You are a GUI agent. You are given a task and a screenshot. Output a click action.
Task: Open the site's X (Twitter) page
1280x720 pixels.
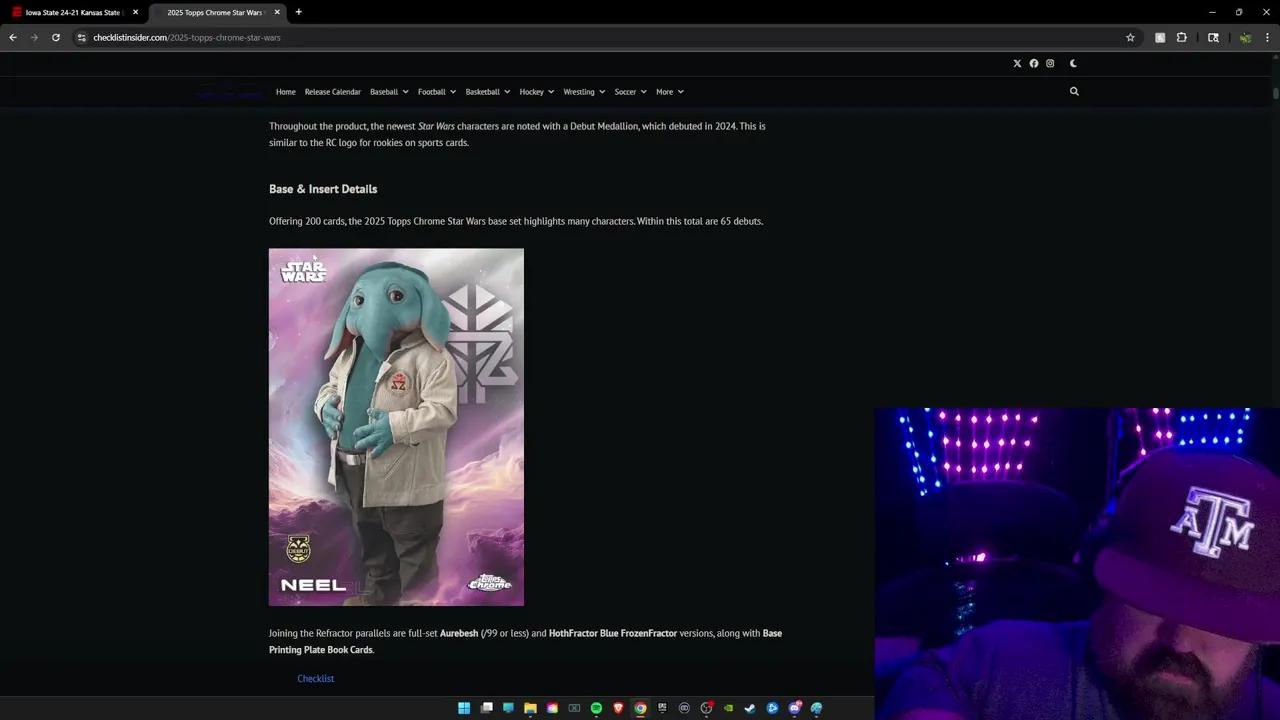pyautogui.click(x=1017, y=63)
